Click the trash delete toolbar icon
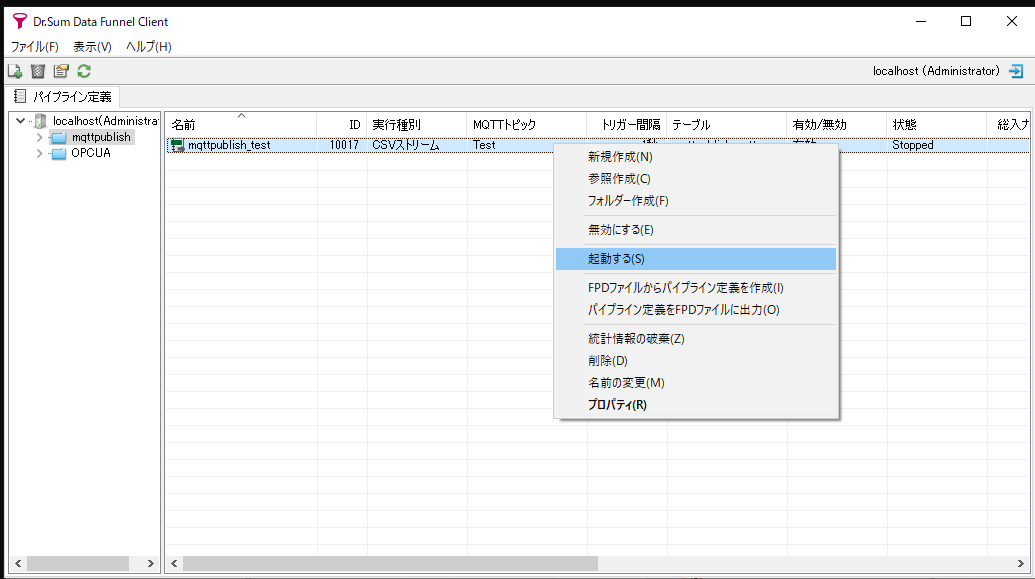 point(38,71)
